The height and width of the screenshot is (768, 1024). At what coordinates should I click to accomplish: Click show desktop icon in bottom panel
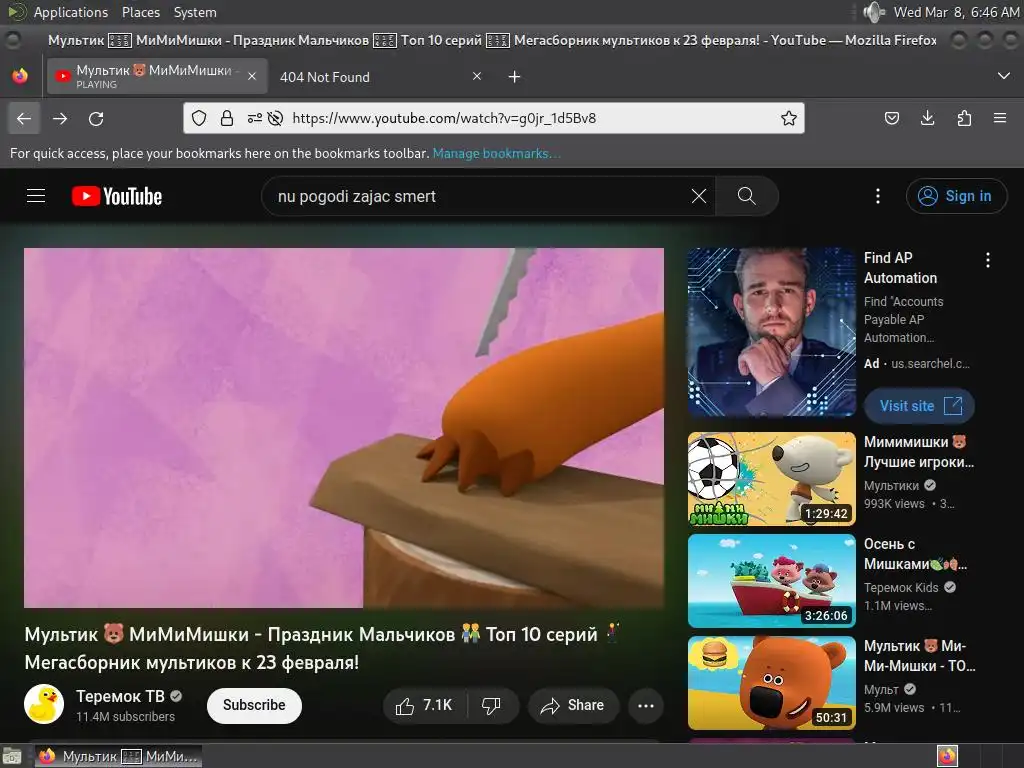[12, 756]
